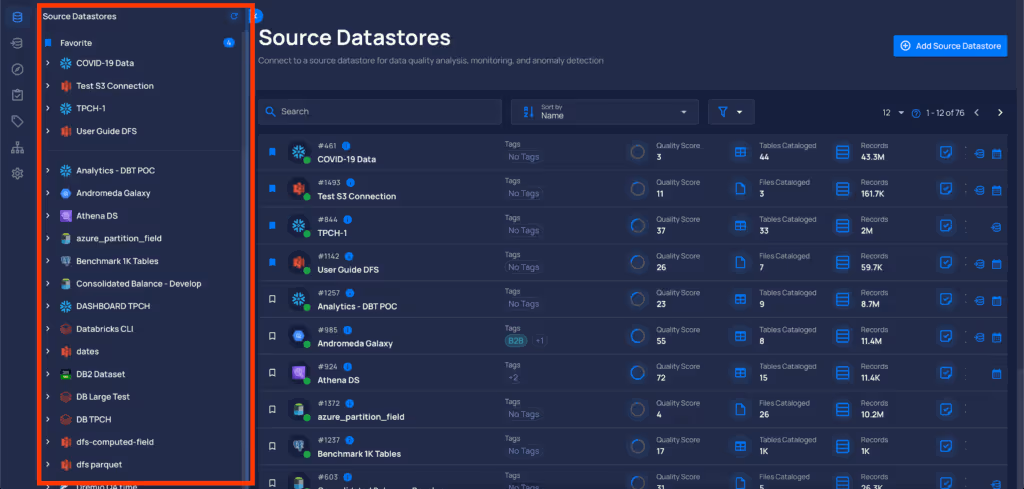This screenshot has height=489, width=1024.
Task: Bookmark the Andromeda Galaxy row
Action: coord(272,336)
